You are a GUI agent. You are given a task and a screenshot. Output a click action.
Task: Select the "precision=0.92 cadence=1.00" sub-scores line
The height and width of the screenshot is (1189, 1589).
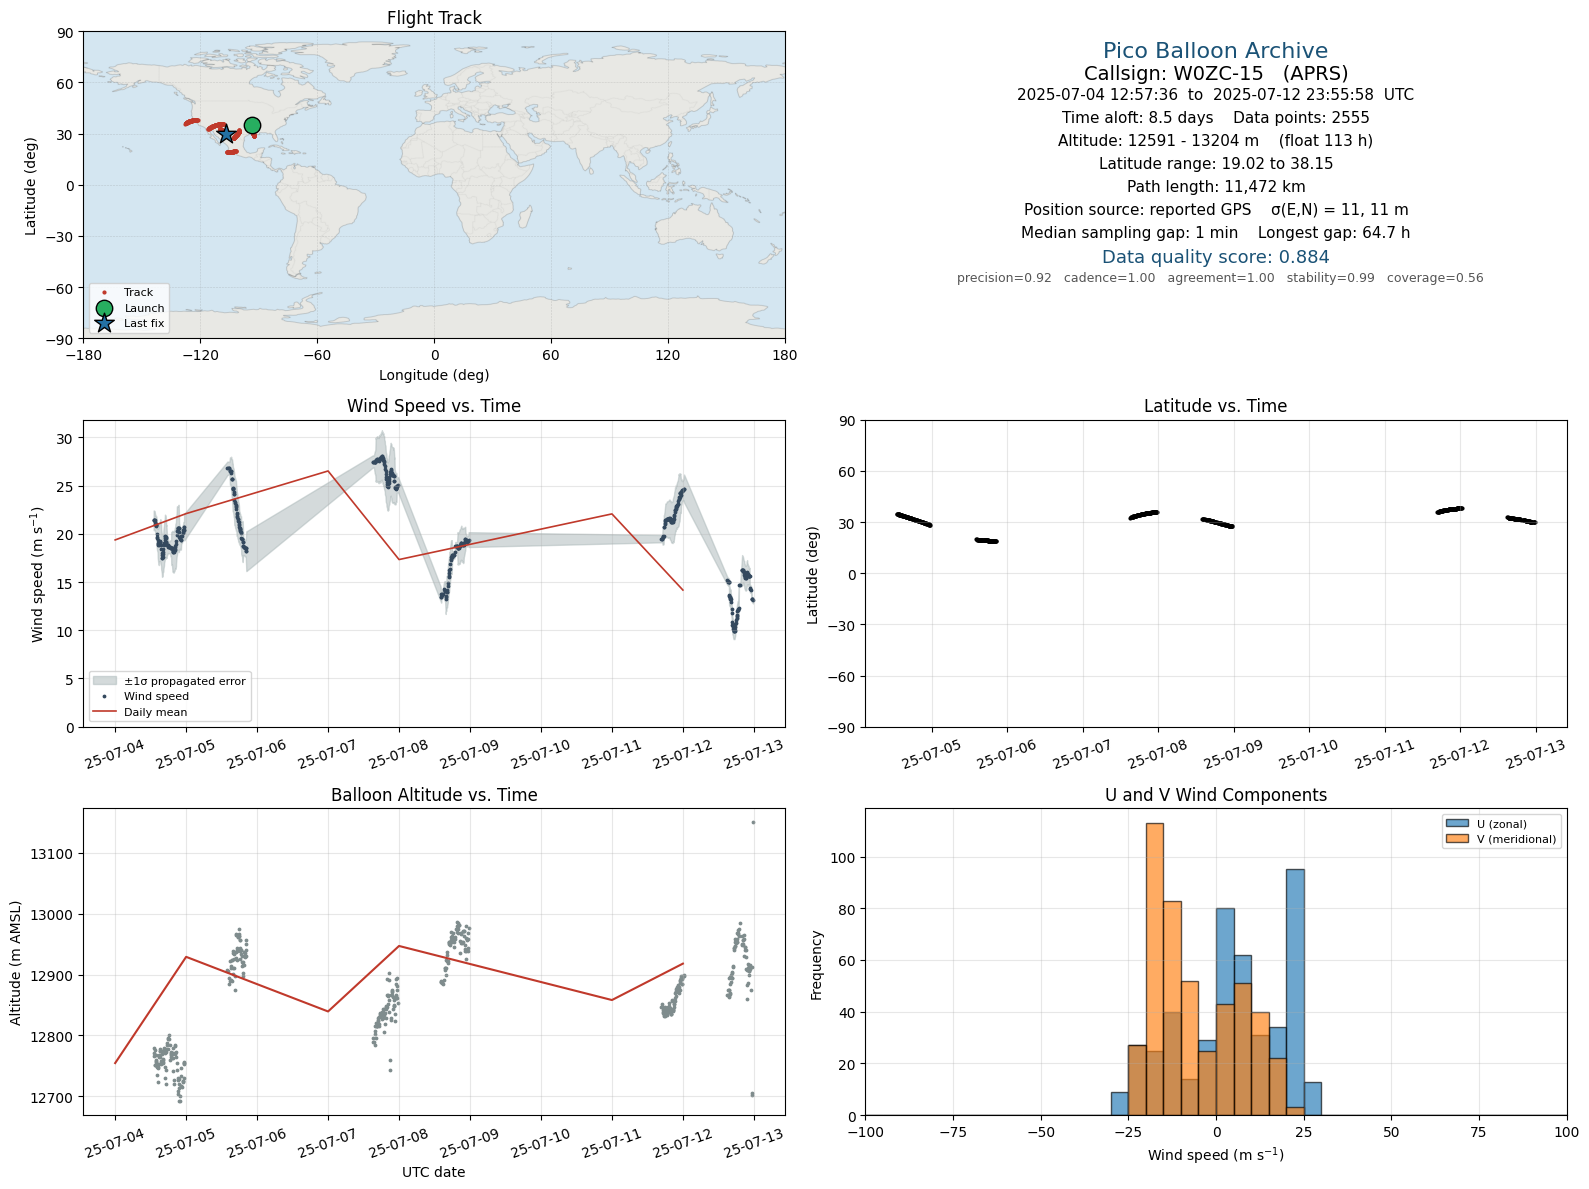pyautogui.click(x=1220, y=278)
